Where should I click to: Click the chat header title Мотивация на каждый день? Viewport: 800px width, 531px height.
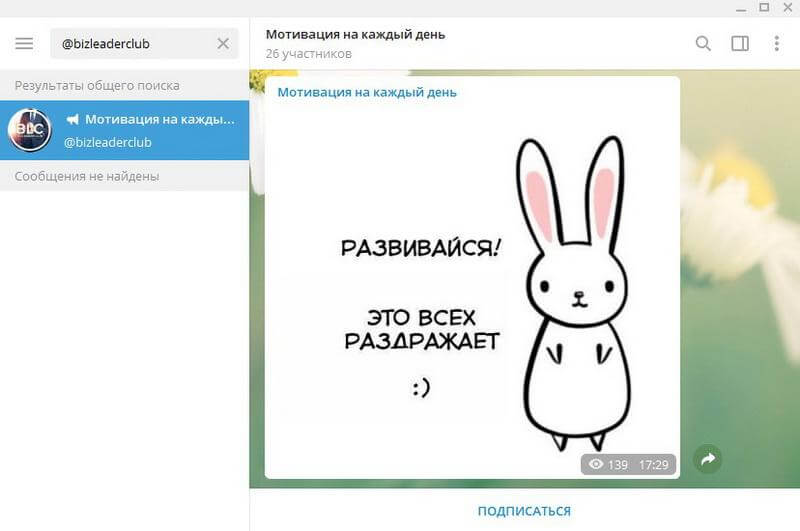pos(355,34)
